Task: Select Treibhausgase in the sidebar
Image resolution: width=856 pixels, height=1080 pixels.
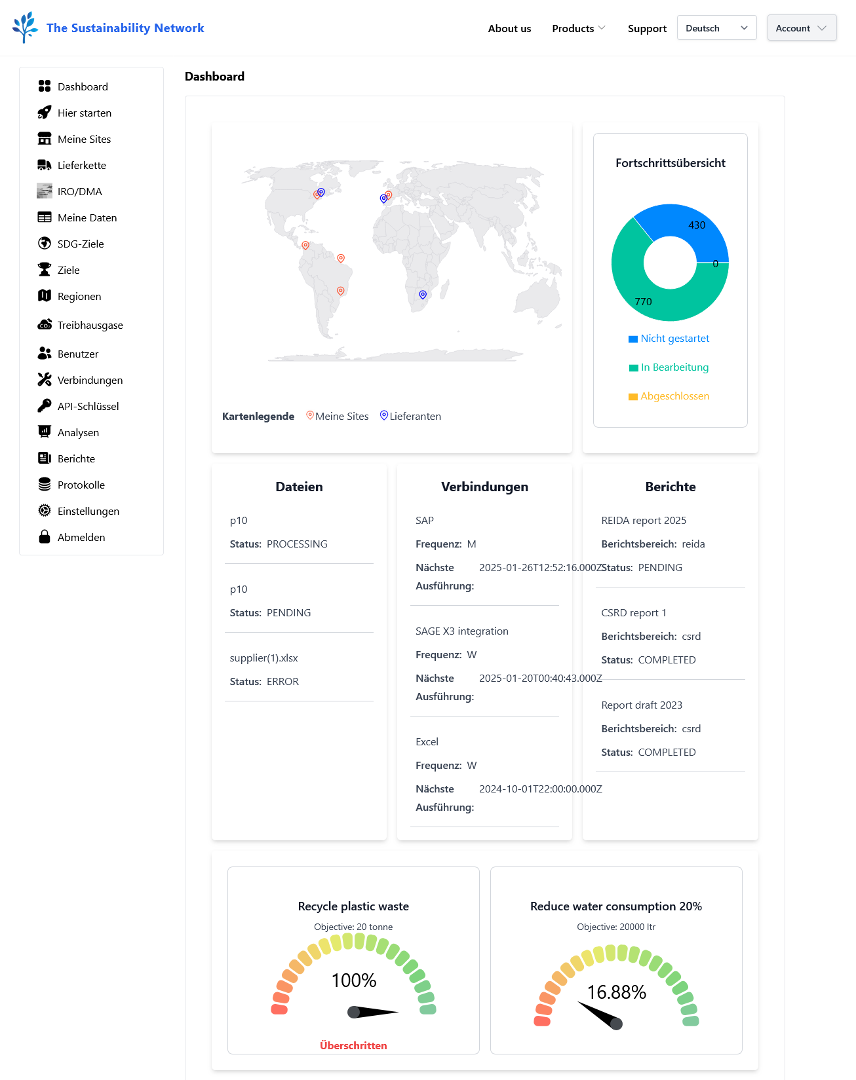Action: coord(90,325)
